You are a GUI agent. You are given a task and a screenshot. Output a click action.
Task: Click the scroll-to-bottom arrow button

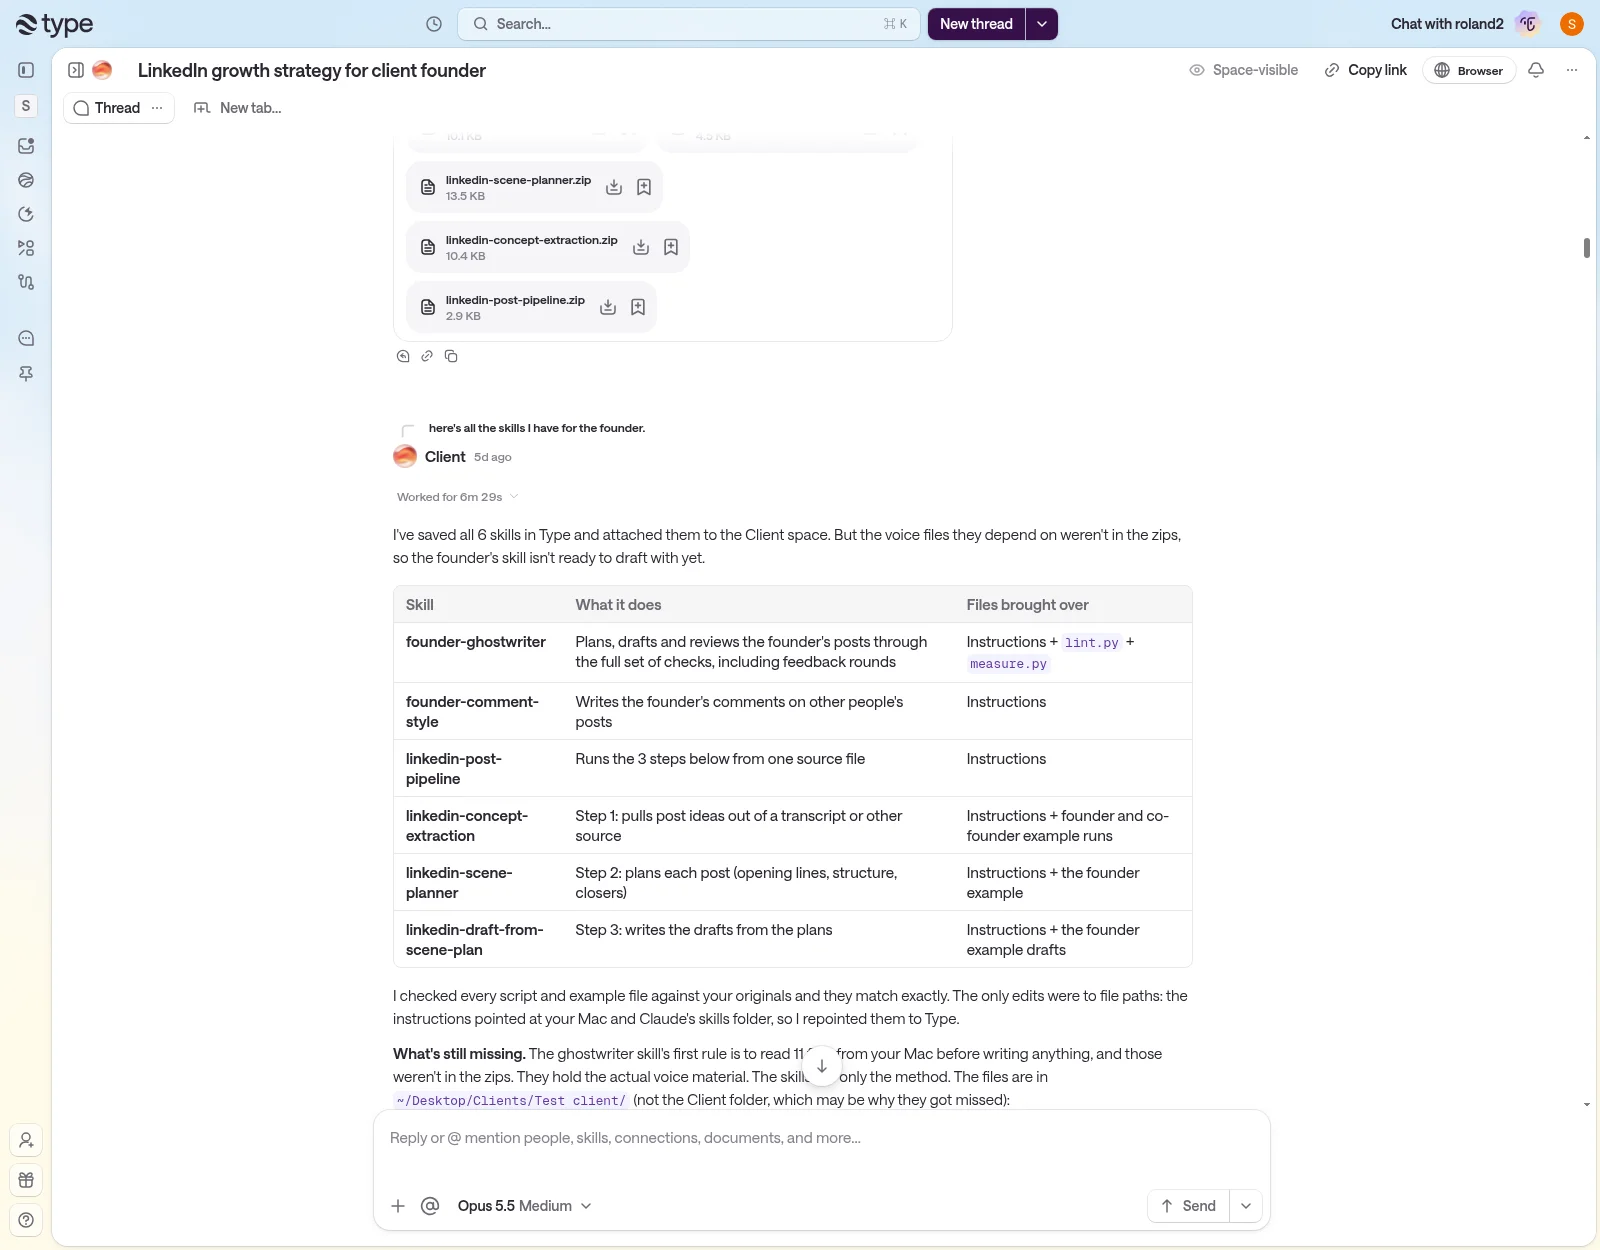(x=822, y=1066)
